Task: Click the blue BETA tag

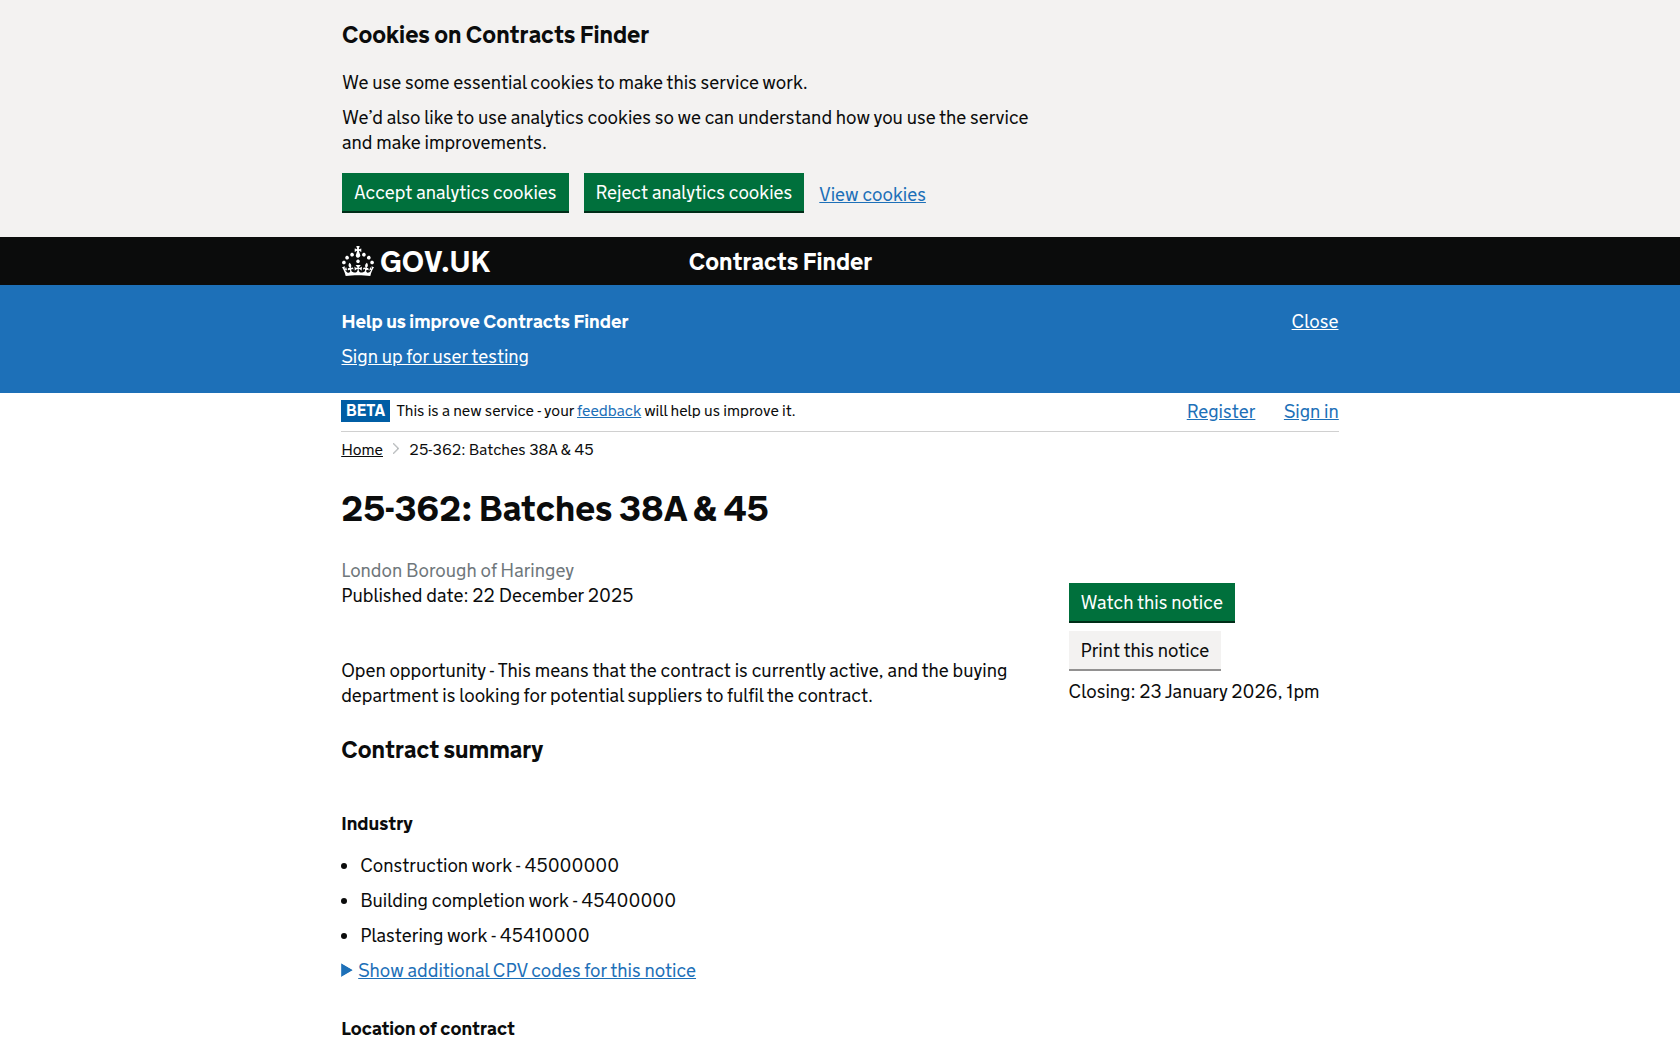Action: tap(365, 411)
